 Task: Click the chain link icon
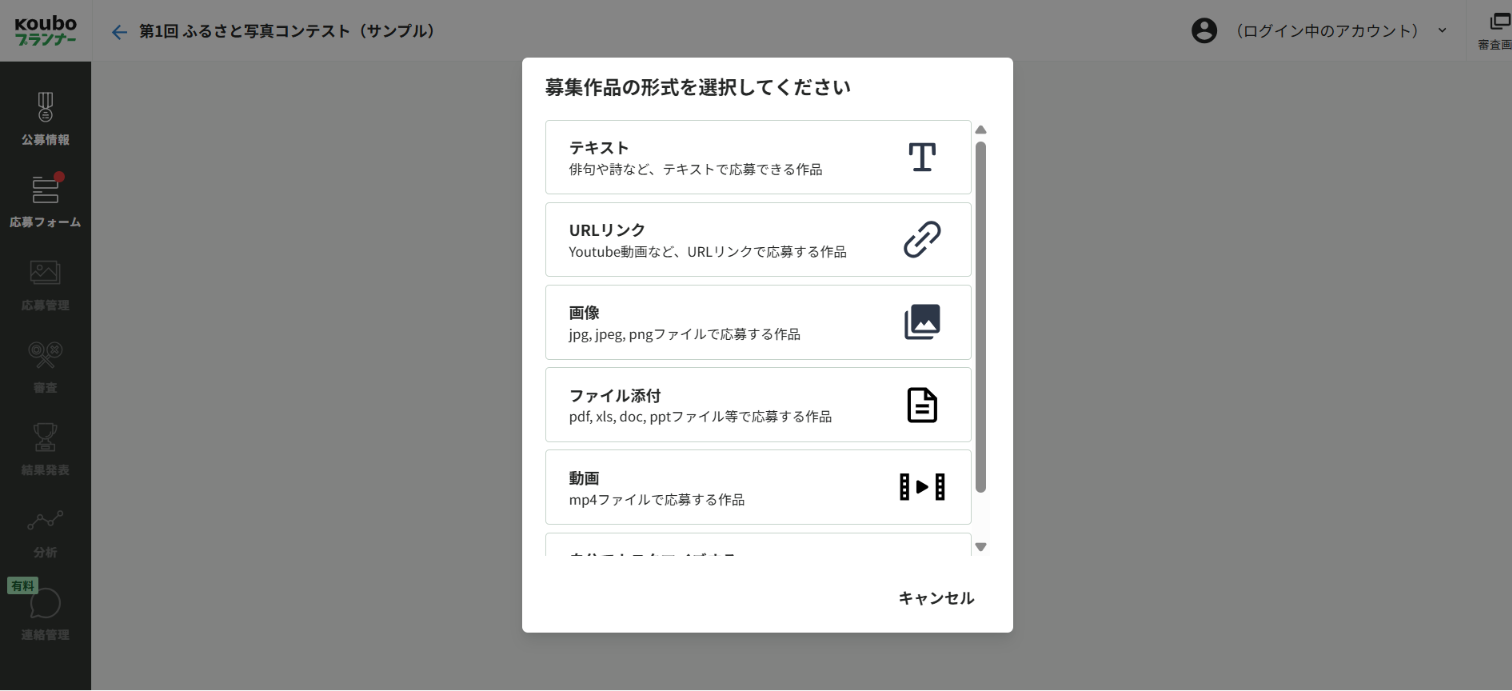coord(922,240)
